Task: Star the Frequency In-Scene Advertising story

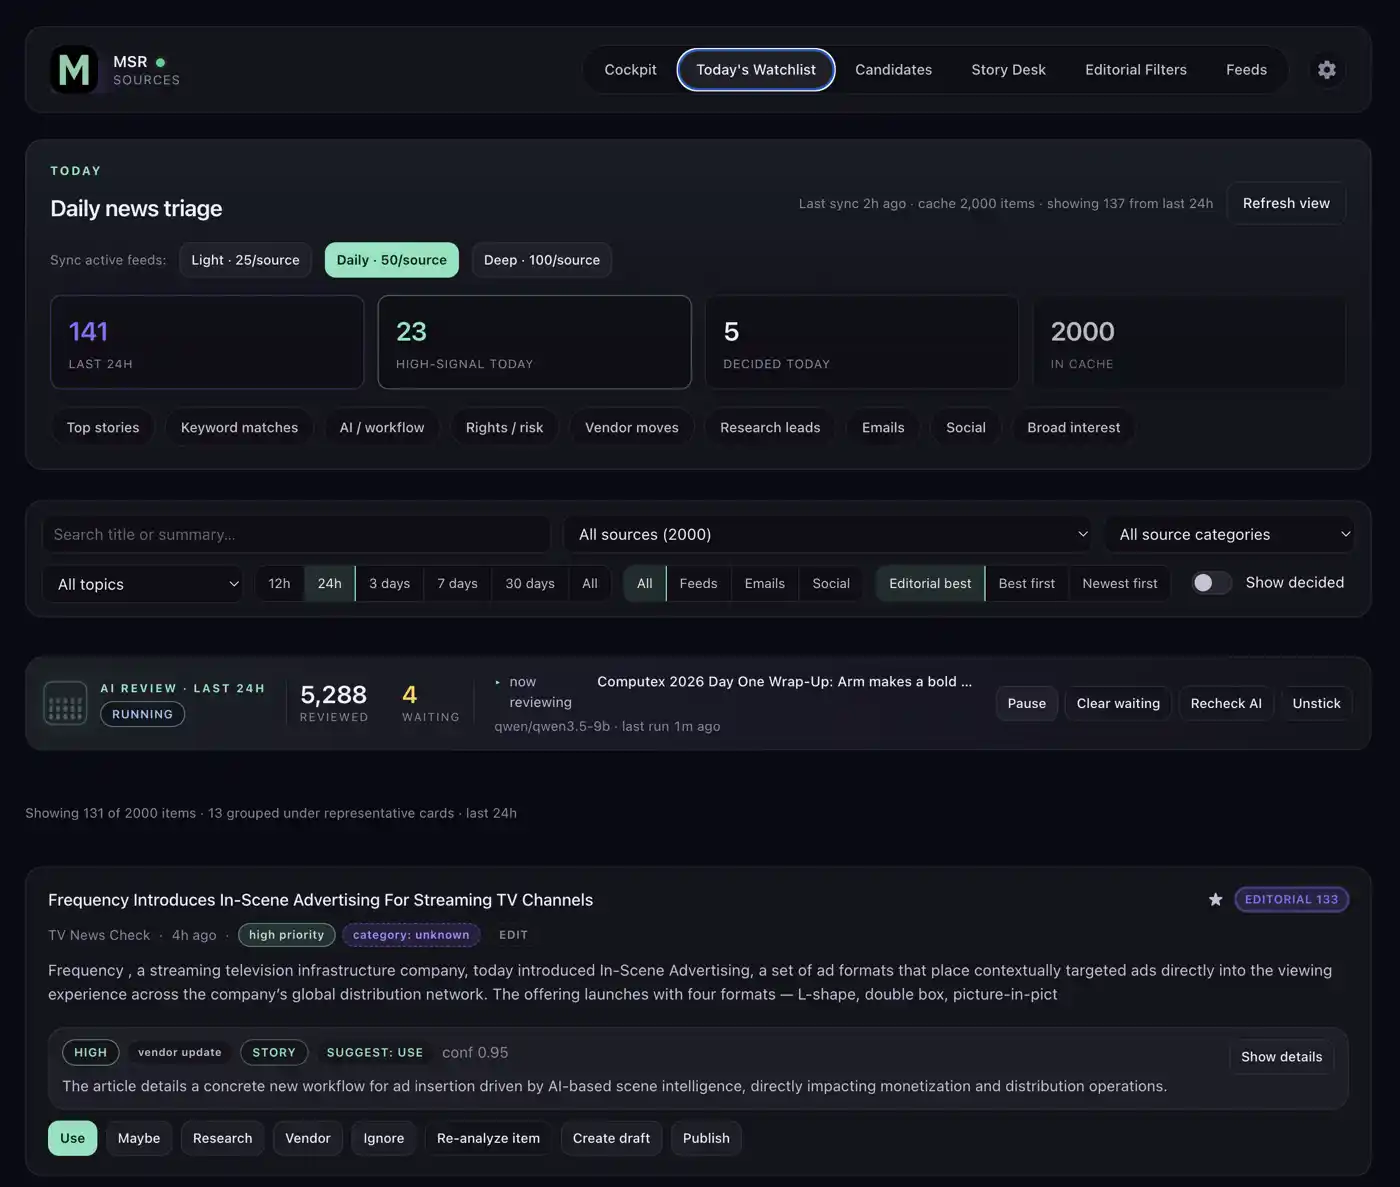Action: click(1215, 900)
